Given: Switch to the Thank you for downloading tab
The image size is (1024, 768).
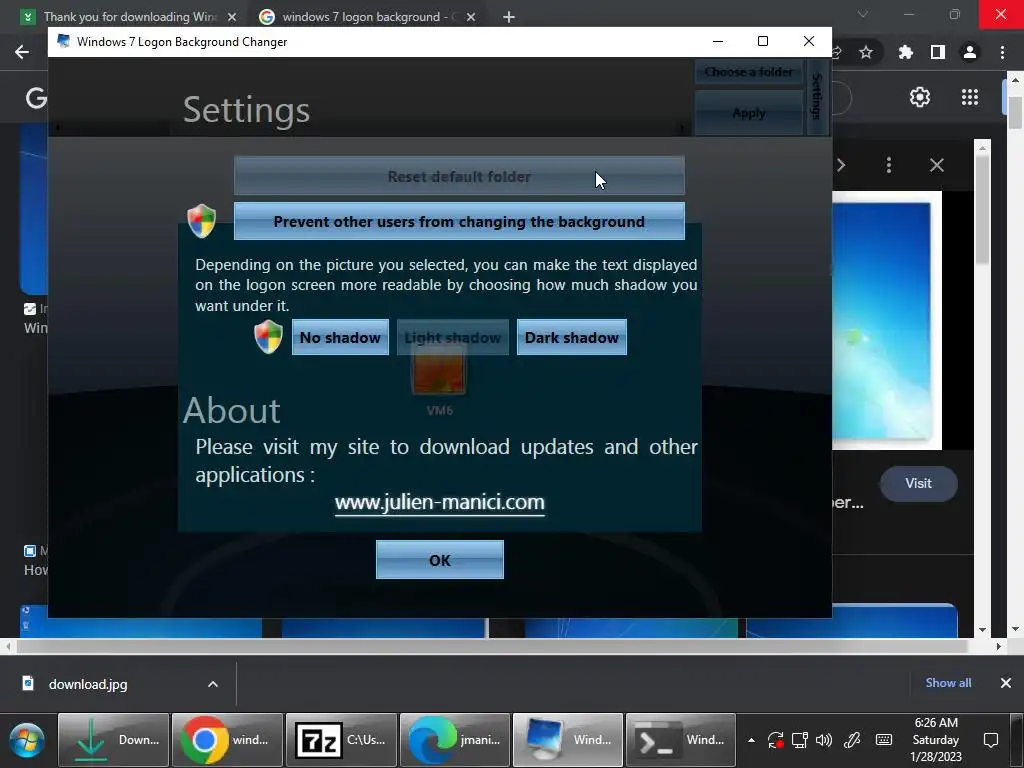Looking at the screenshot, I should pos(130,17).
